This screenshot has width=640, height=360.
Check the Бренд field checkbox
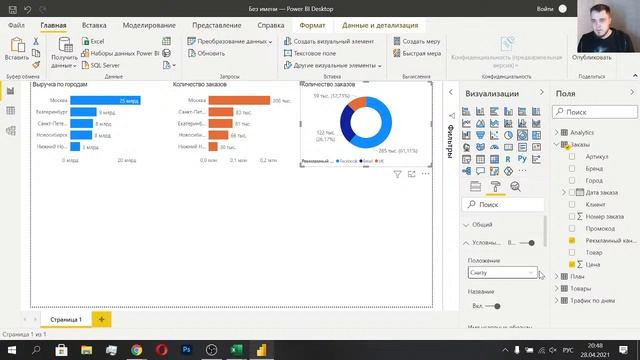[x=572, y=168]
